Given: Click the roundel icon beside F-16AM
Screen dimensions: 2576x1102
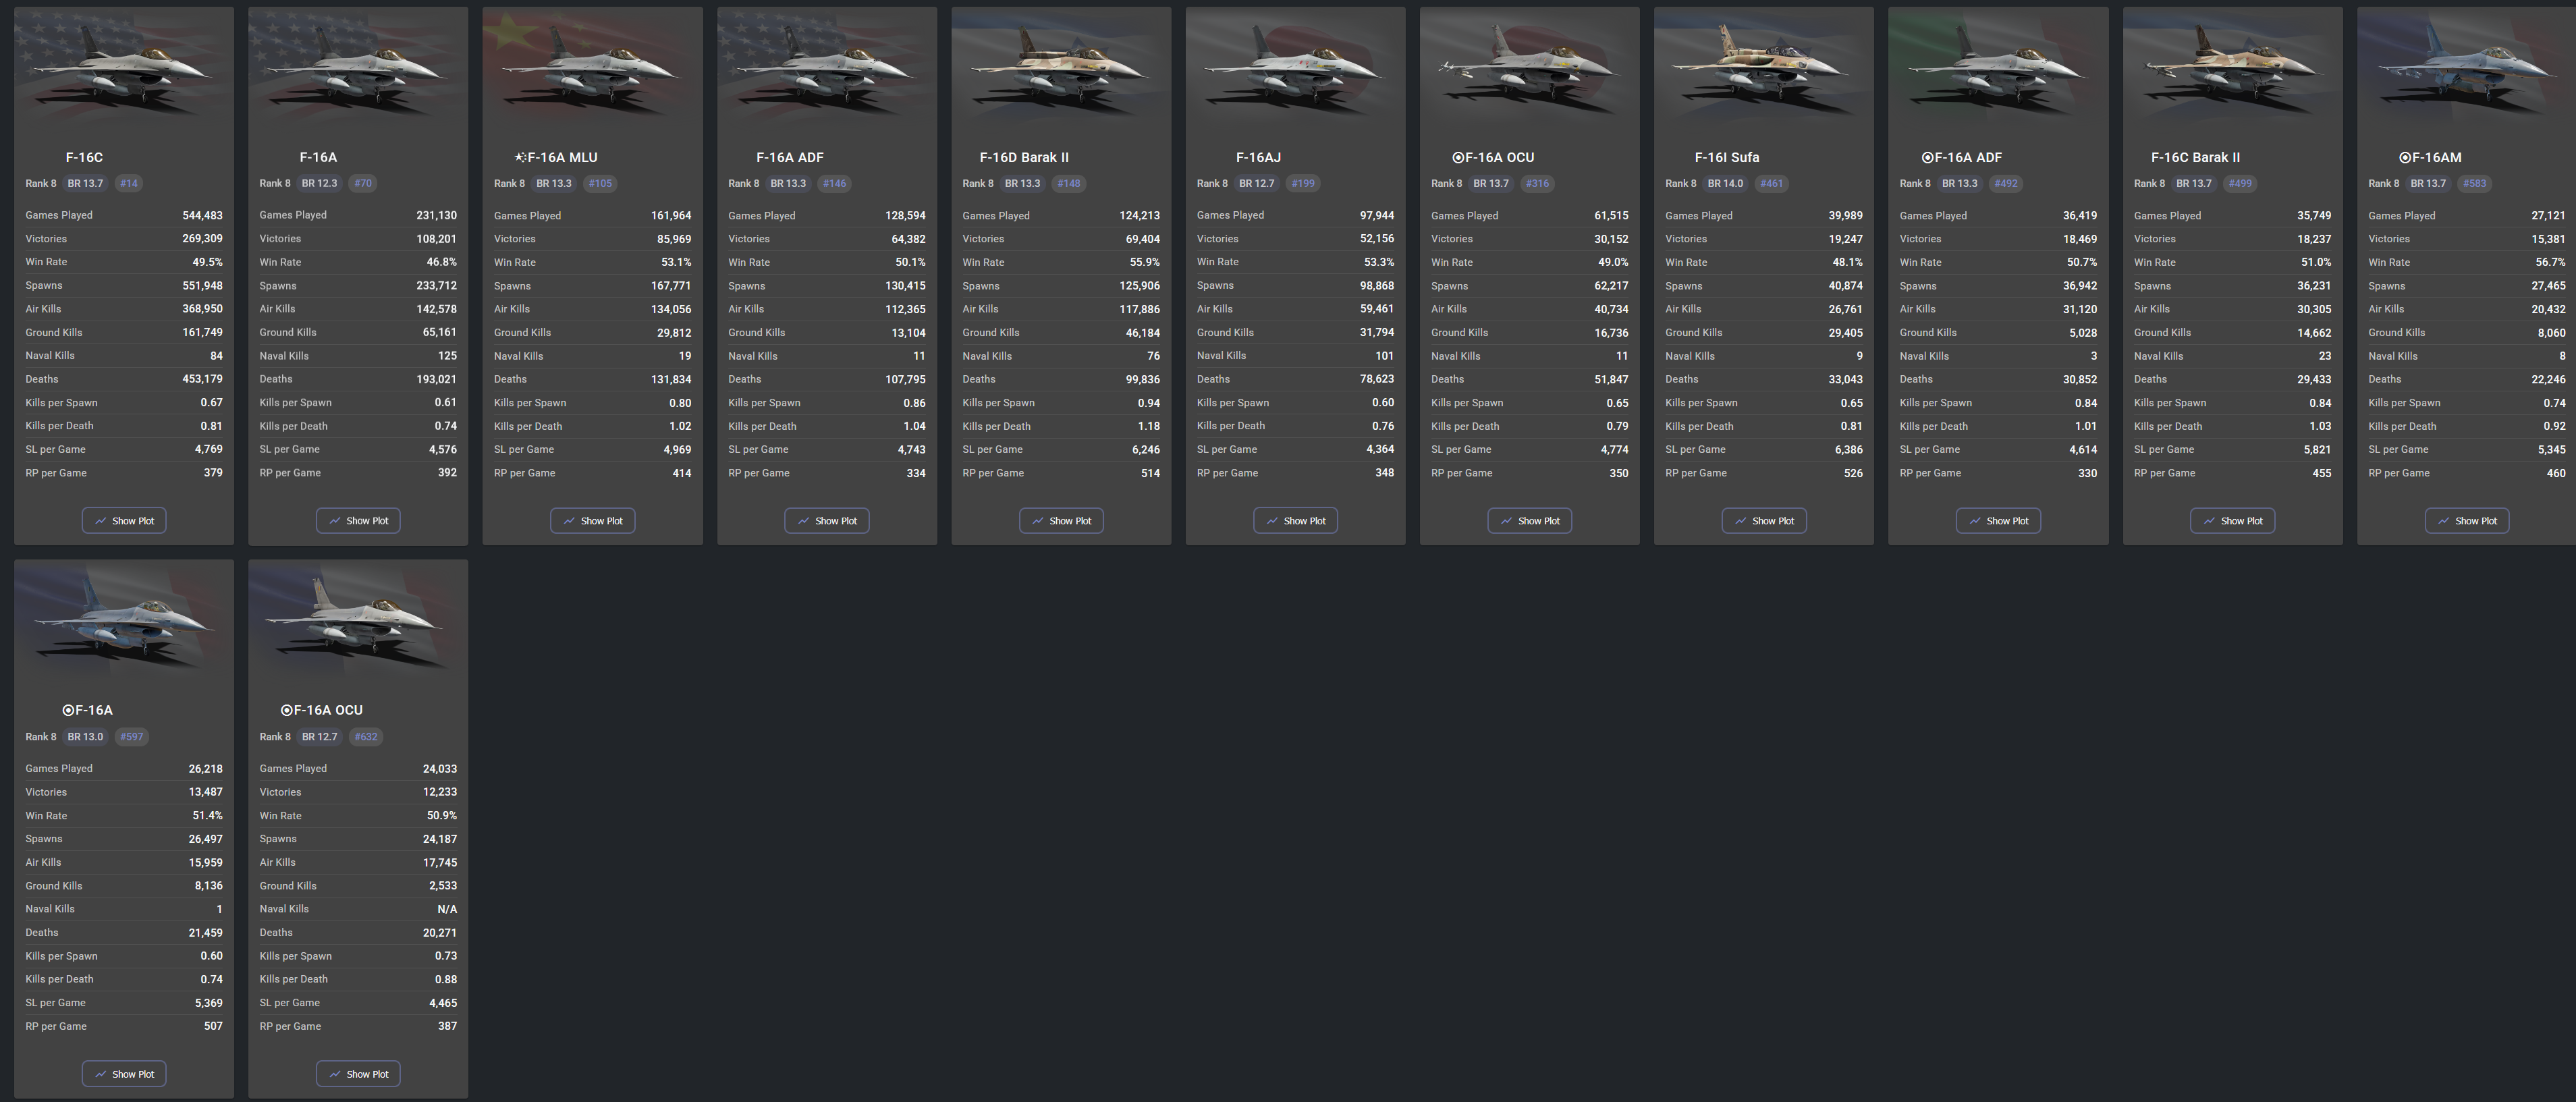Looking at the screenshot, I should pos(2404,157).
